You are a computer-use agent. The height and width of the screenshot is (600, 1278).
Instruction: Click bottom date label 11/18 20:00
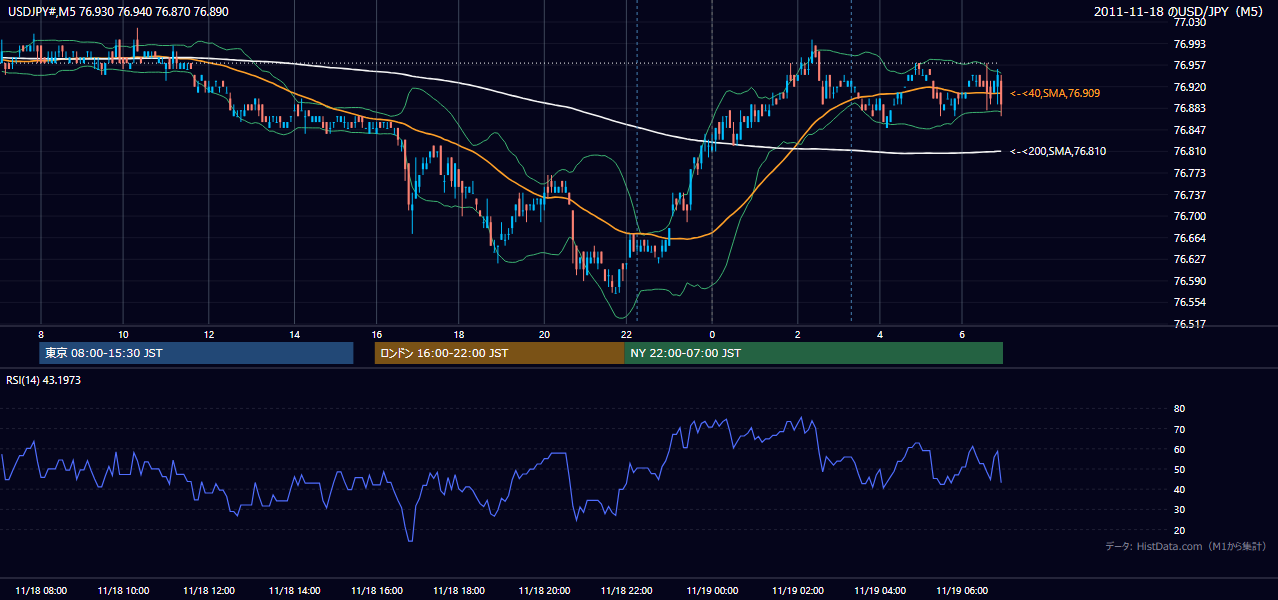[x=543, y=590]
